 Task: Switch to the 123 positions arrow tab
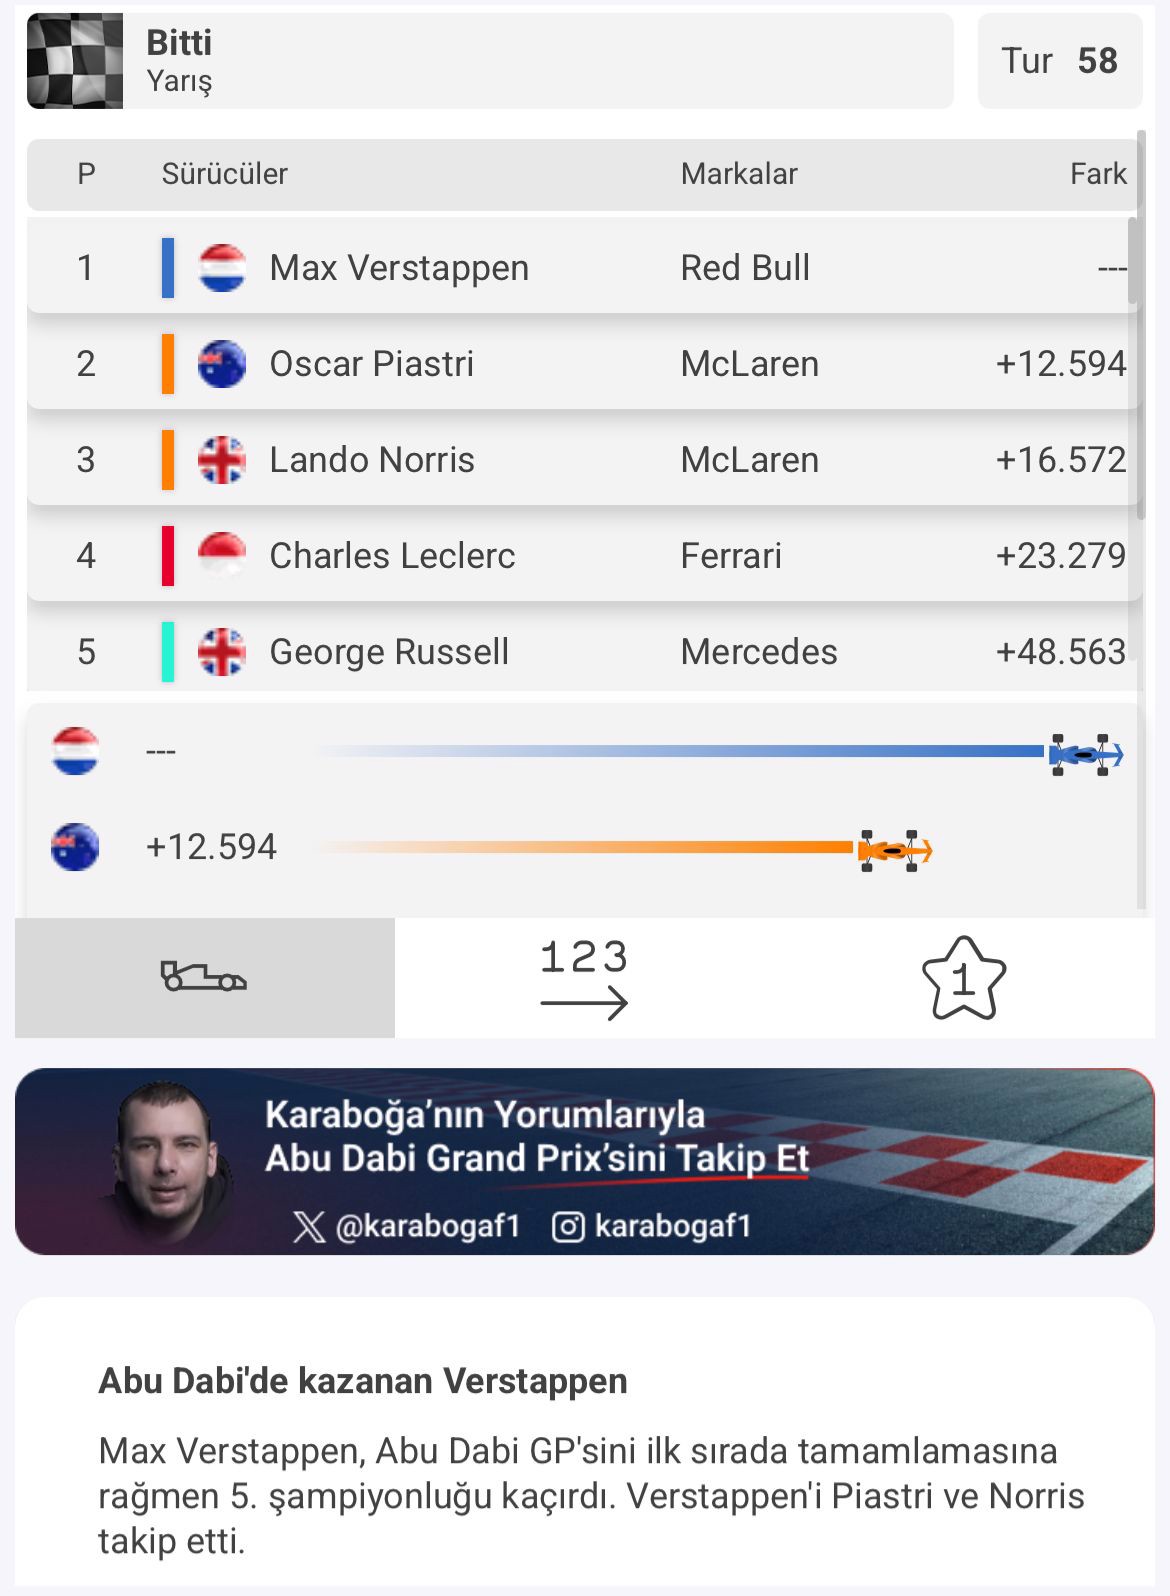click(584, 977)
